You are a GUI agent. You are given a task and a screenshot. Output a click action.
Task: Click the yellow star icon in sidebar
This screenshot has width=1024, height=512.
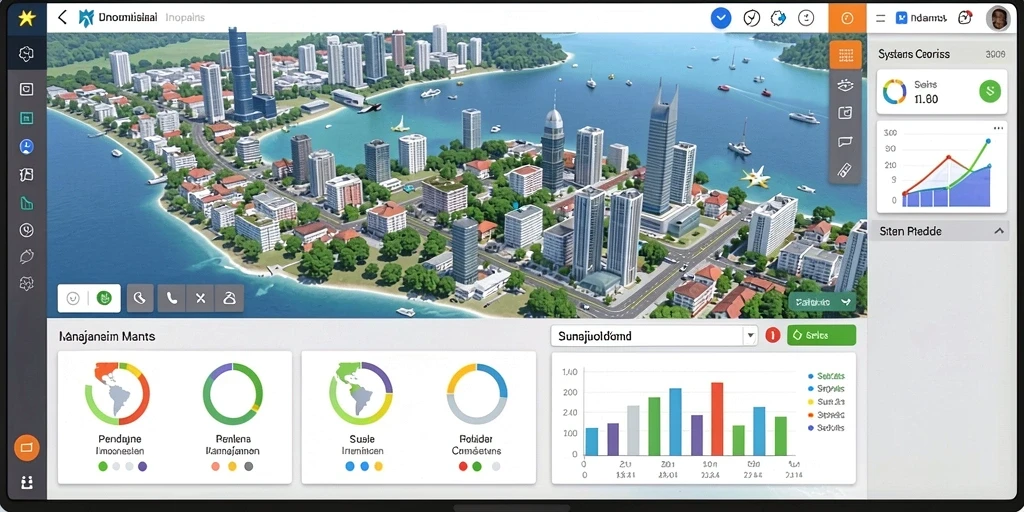(26, 18)
